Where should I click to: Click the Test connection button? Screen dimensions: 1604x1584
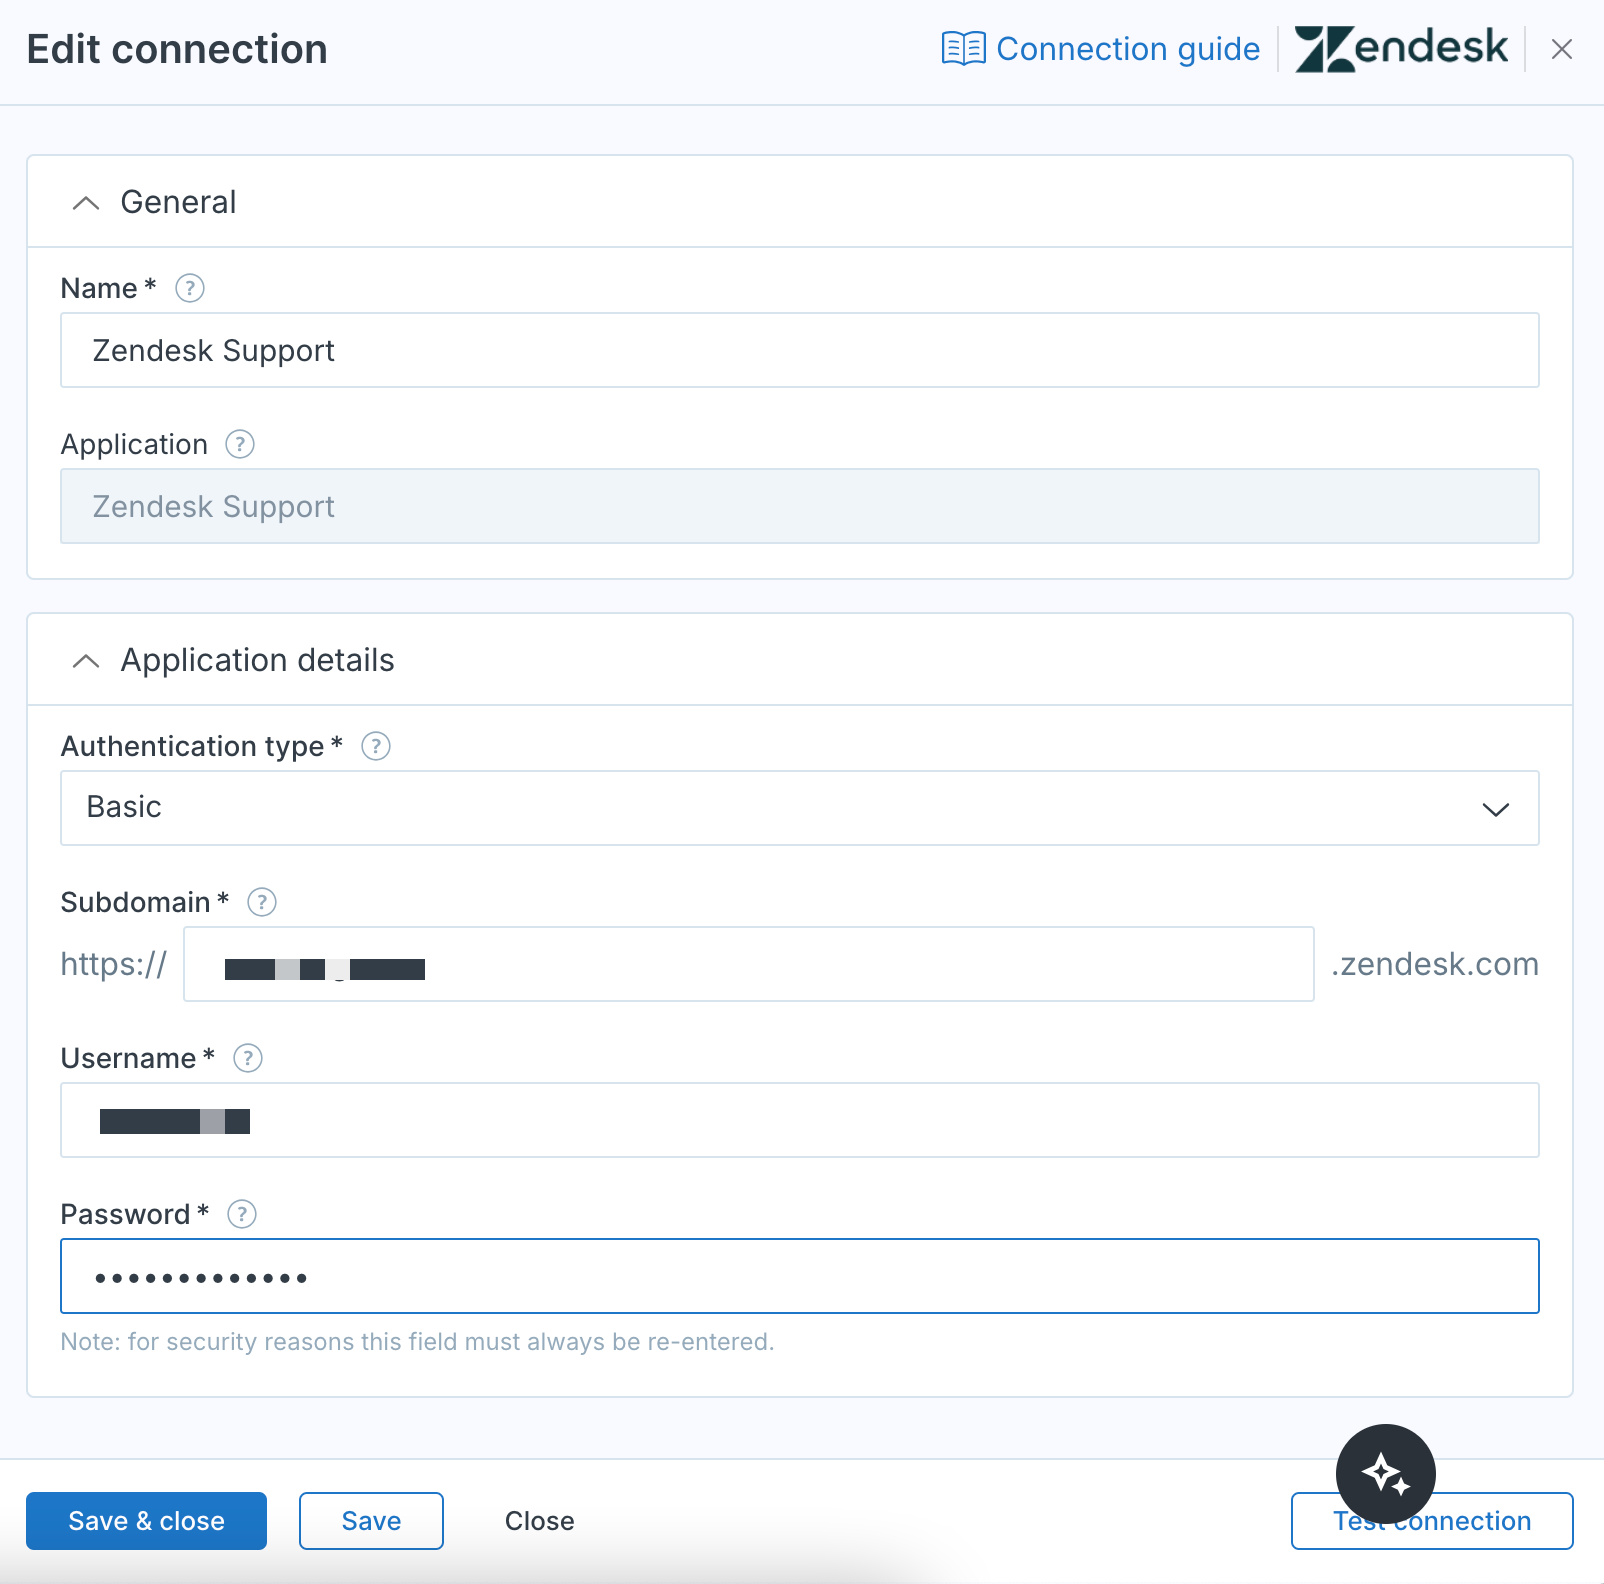point(1432,1521)
